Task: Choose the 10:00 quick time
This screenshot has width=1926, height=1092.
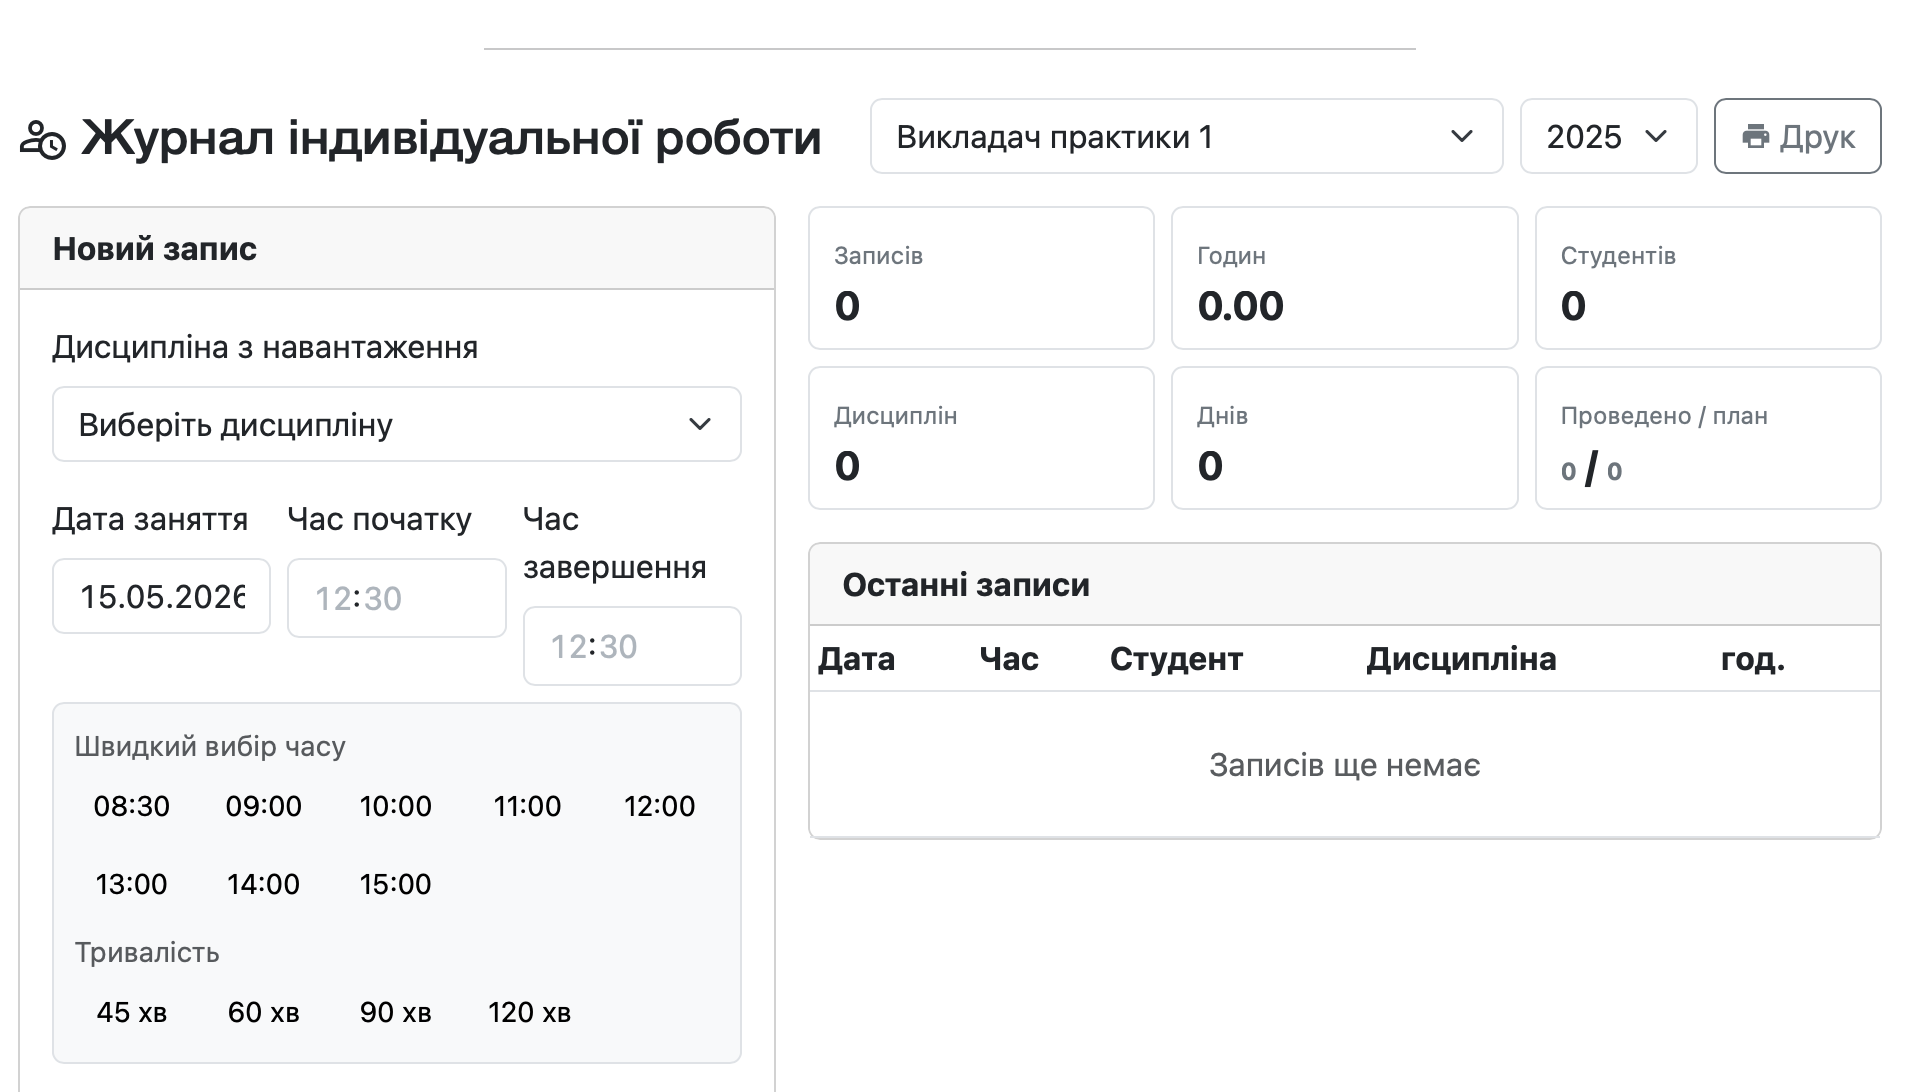Action: (x=396, y=806)
